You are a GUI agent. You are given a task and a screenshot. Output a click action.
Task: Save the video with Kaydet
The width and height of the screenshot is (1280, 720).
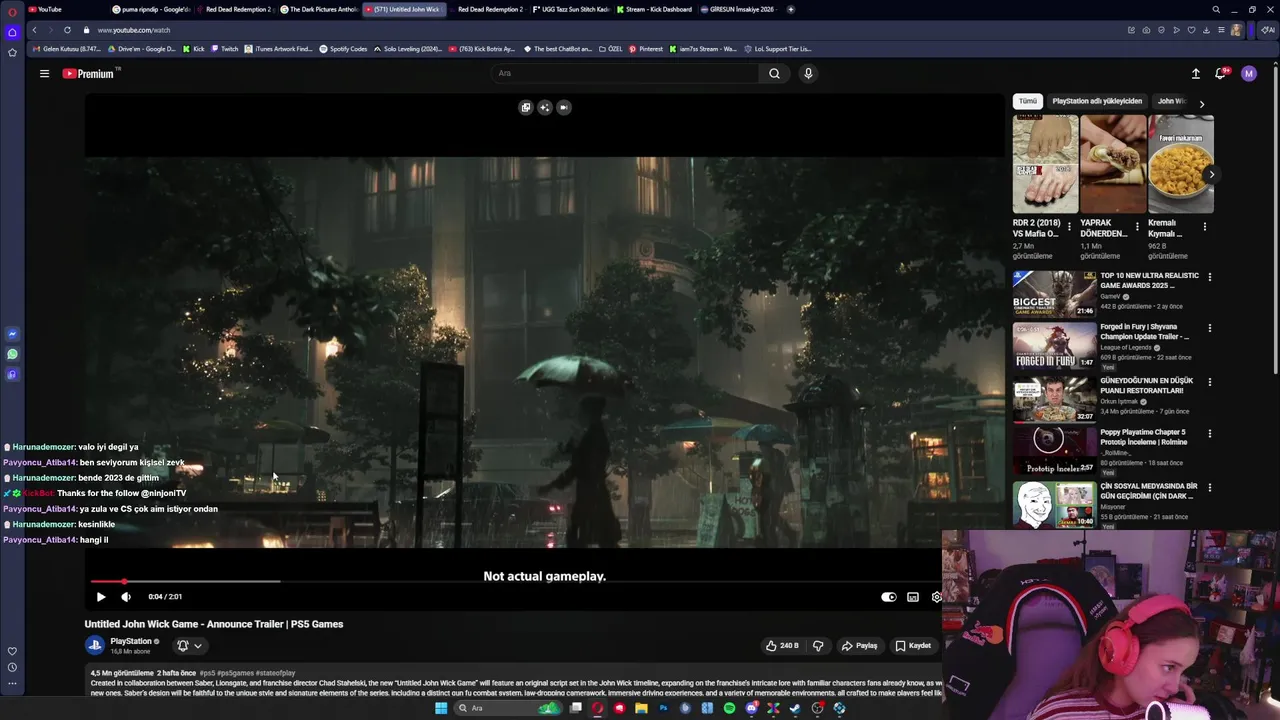912,646
